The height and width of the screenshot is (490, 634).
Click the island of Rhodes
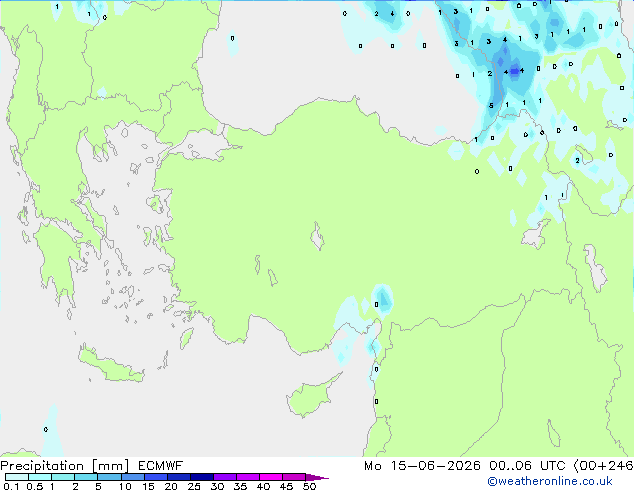click(x=186, y=338)
